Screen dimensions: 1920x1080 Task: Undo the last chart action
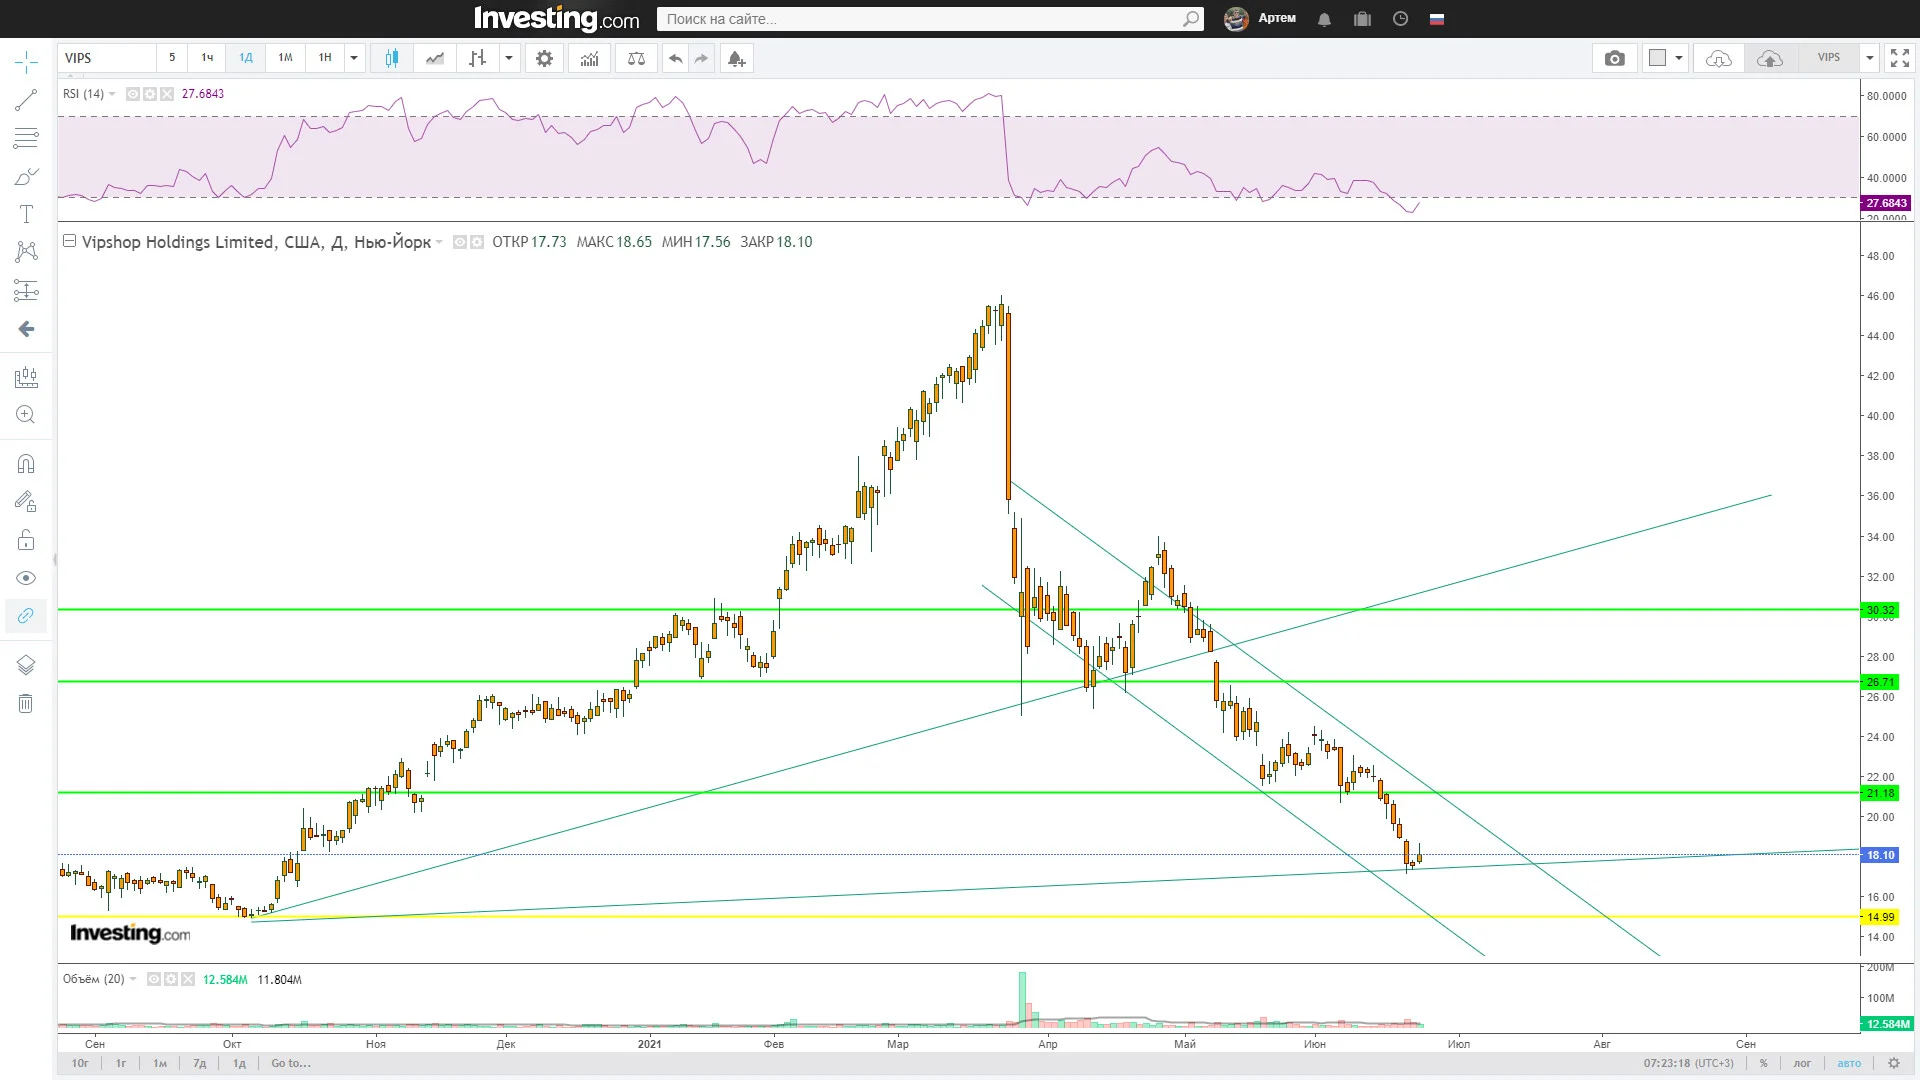(x=676, y=58)
